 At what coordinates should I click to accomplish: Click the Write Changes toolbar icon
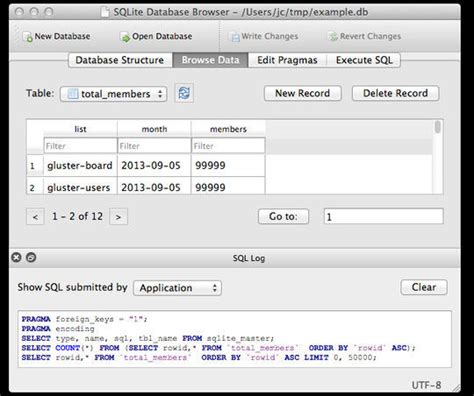coord(235,37)
